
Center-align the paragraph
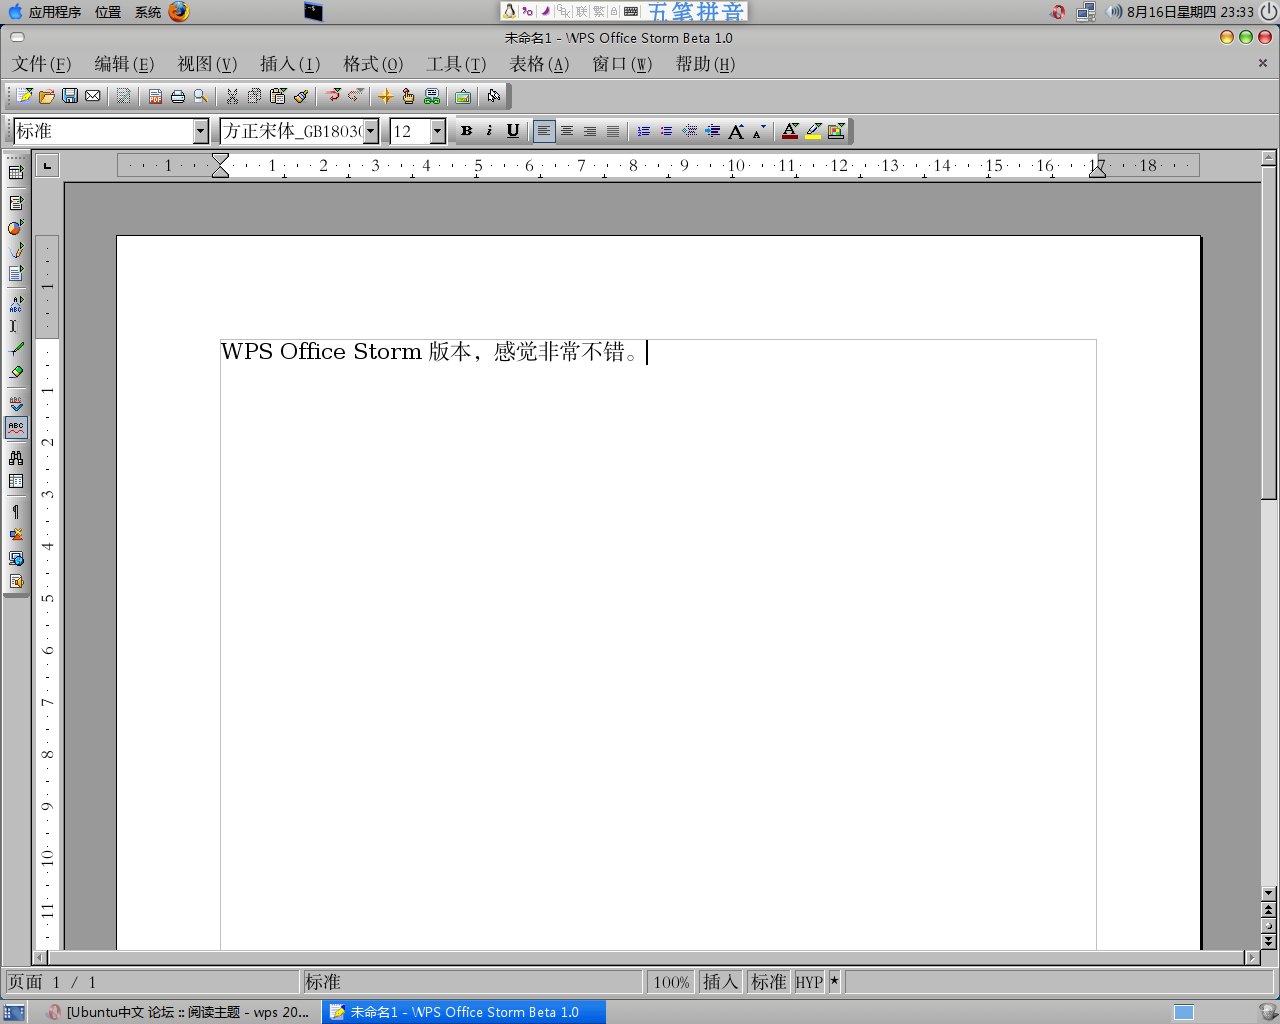(x=567, y=131)
